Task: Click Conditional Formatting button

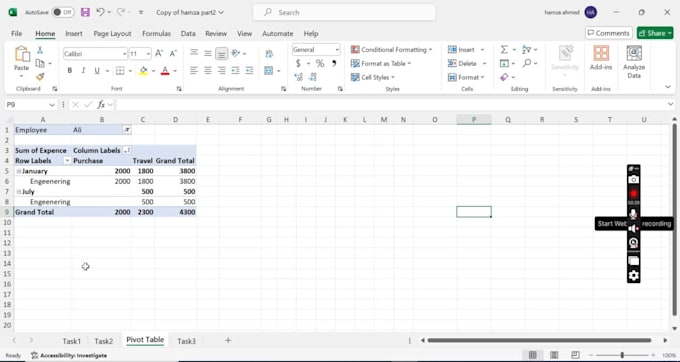Action: [x=392, y=50]
